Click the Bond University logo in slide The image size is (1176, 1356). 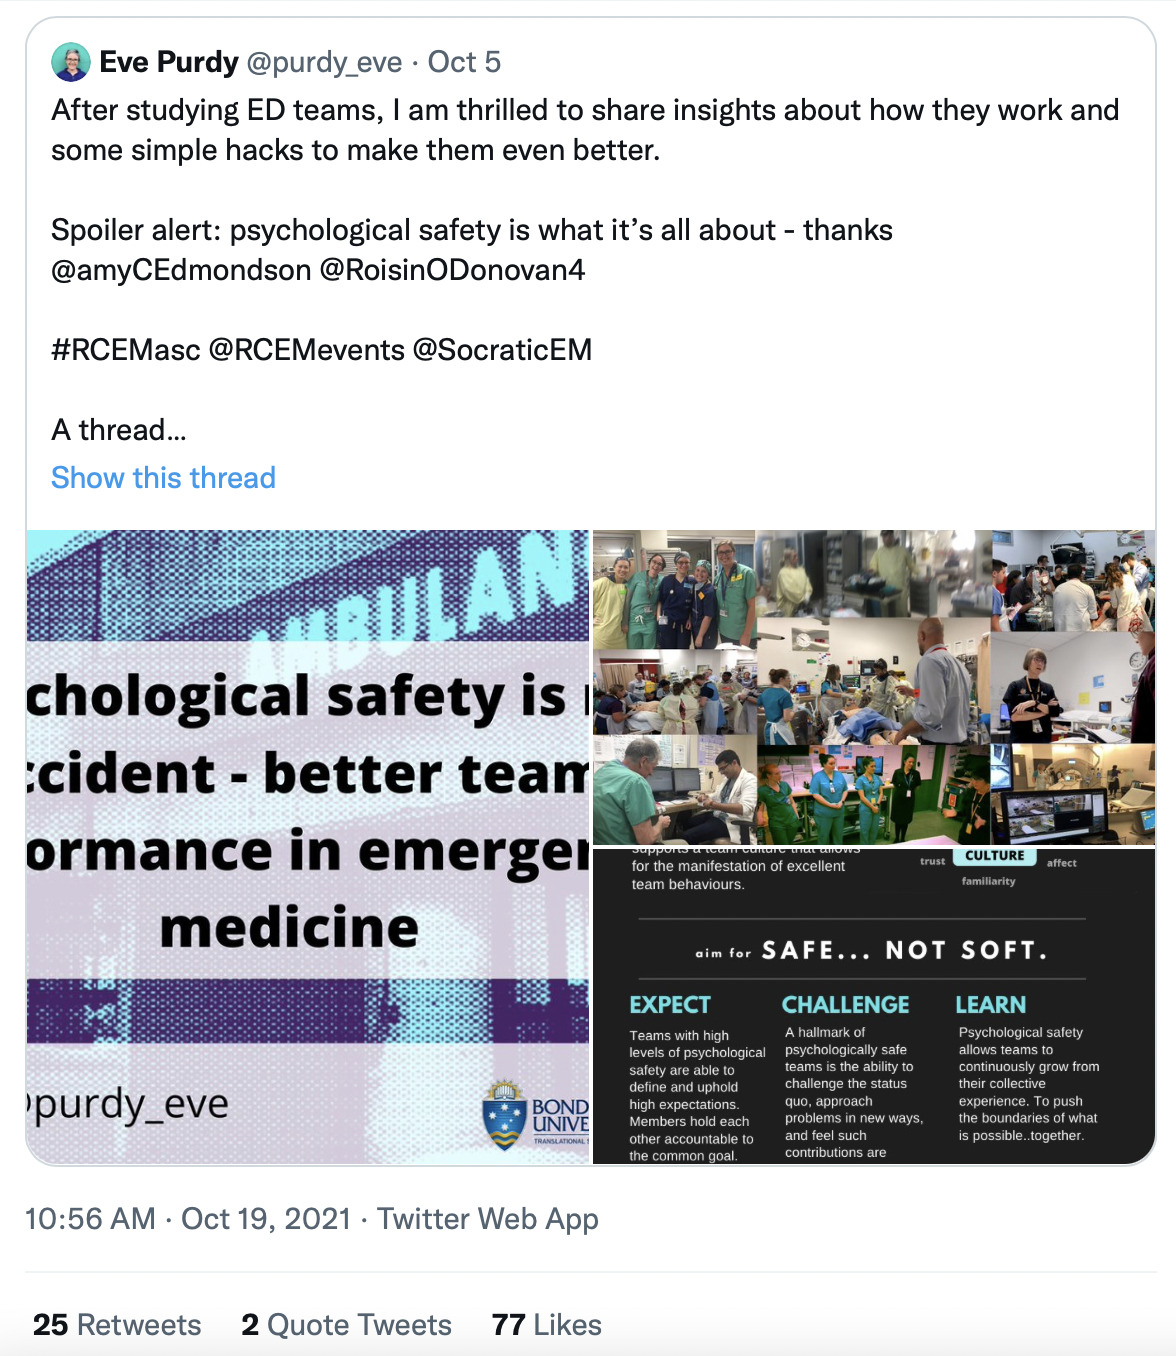tap(535, 1115)
